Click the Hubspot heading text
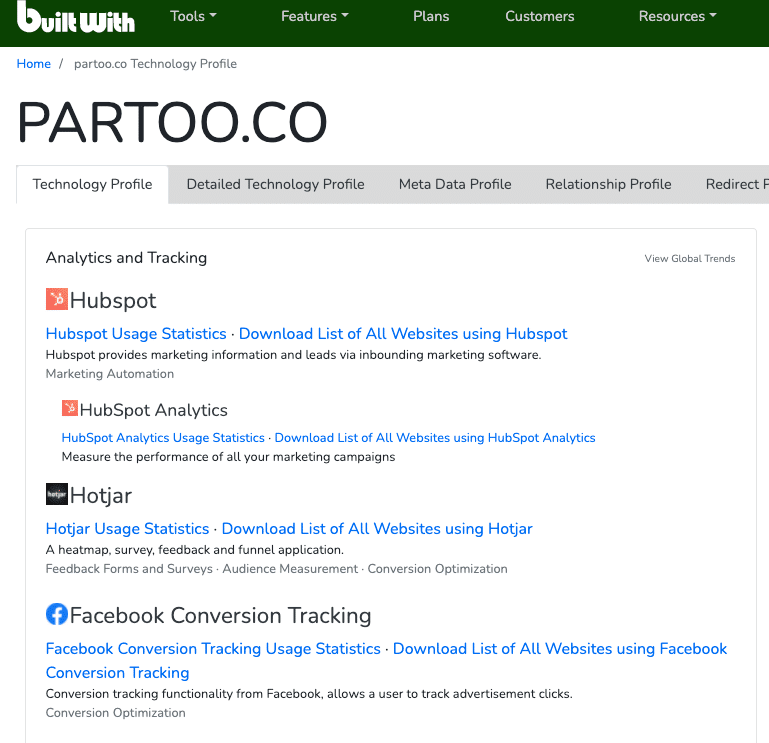 click(x=113, y=300)
